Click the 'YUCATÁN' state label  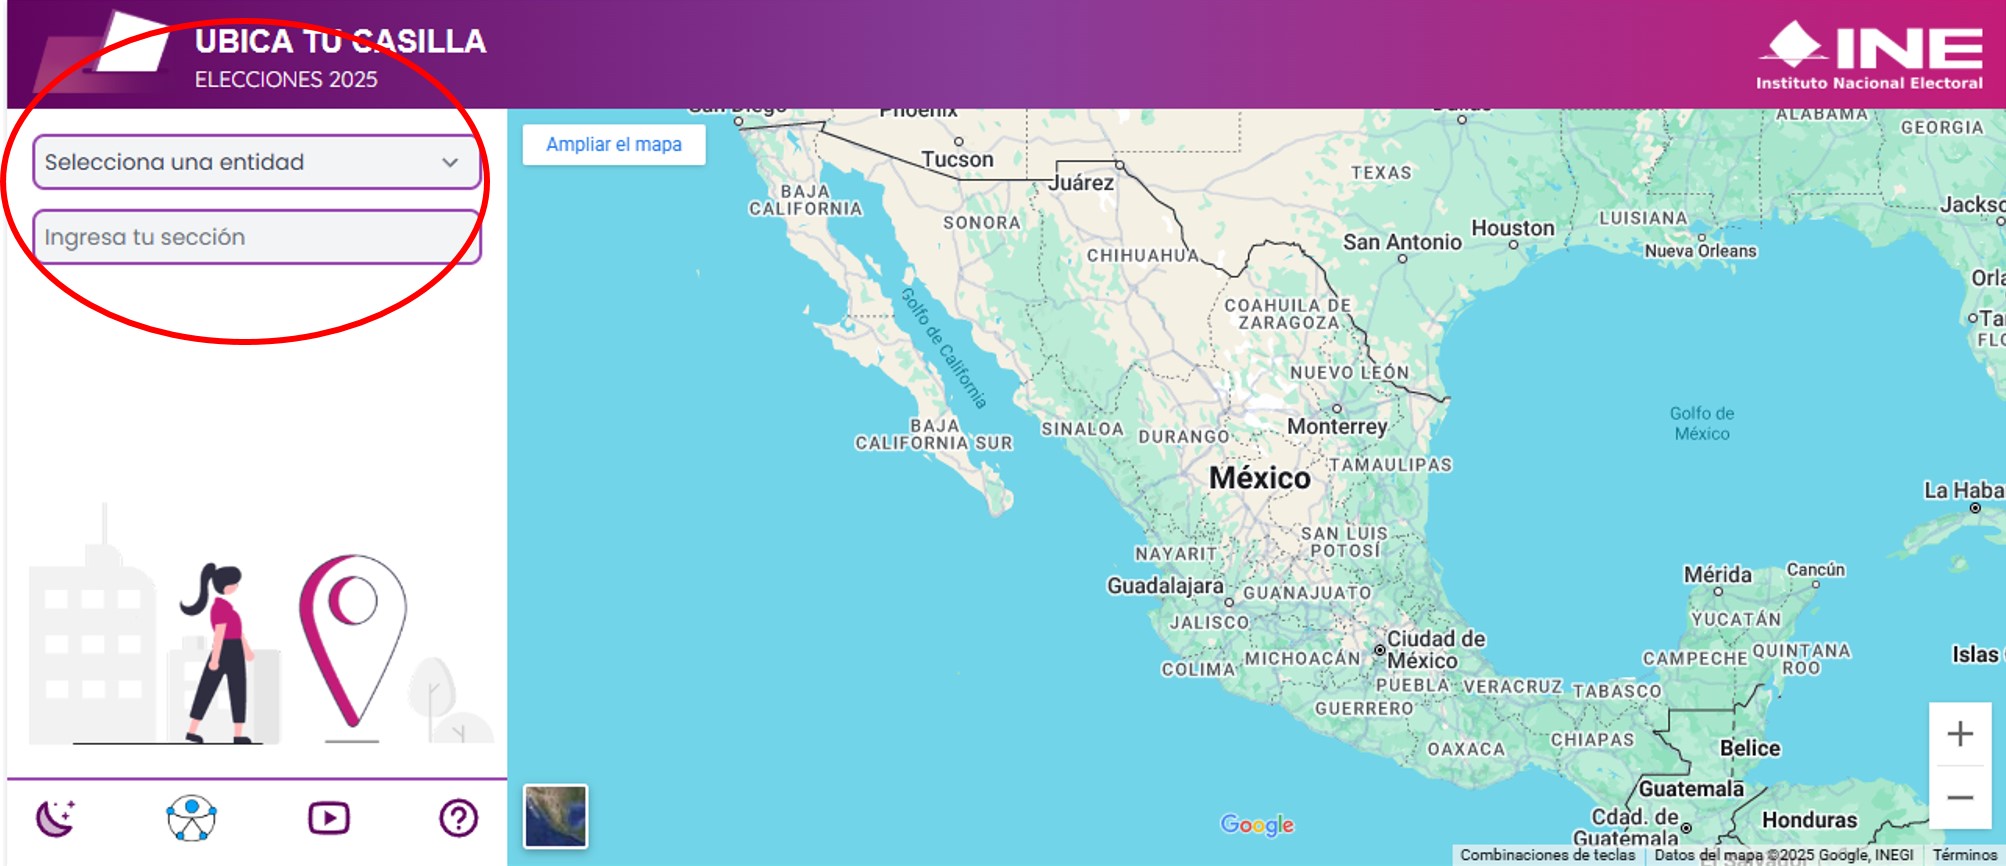pyautogui.click(x=1736, y=619)
